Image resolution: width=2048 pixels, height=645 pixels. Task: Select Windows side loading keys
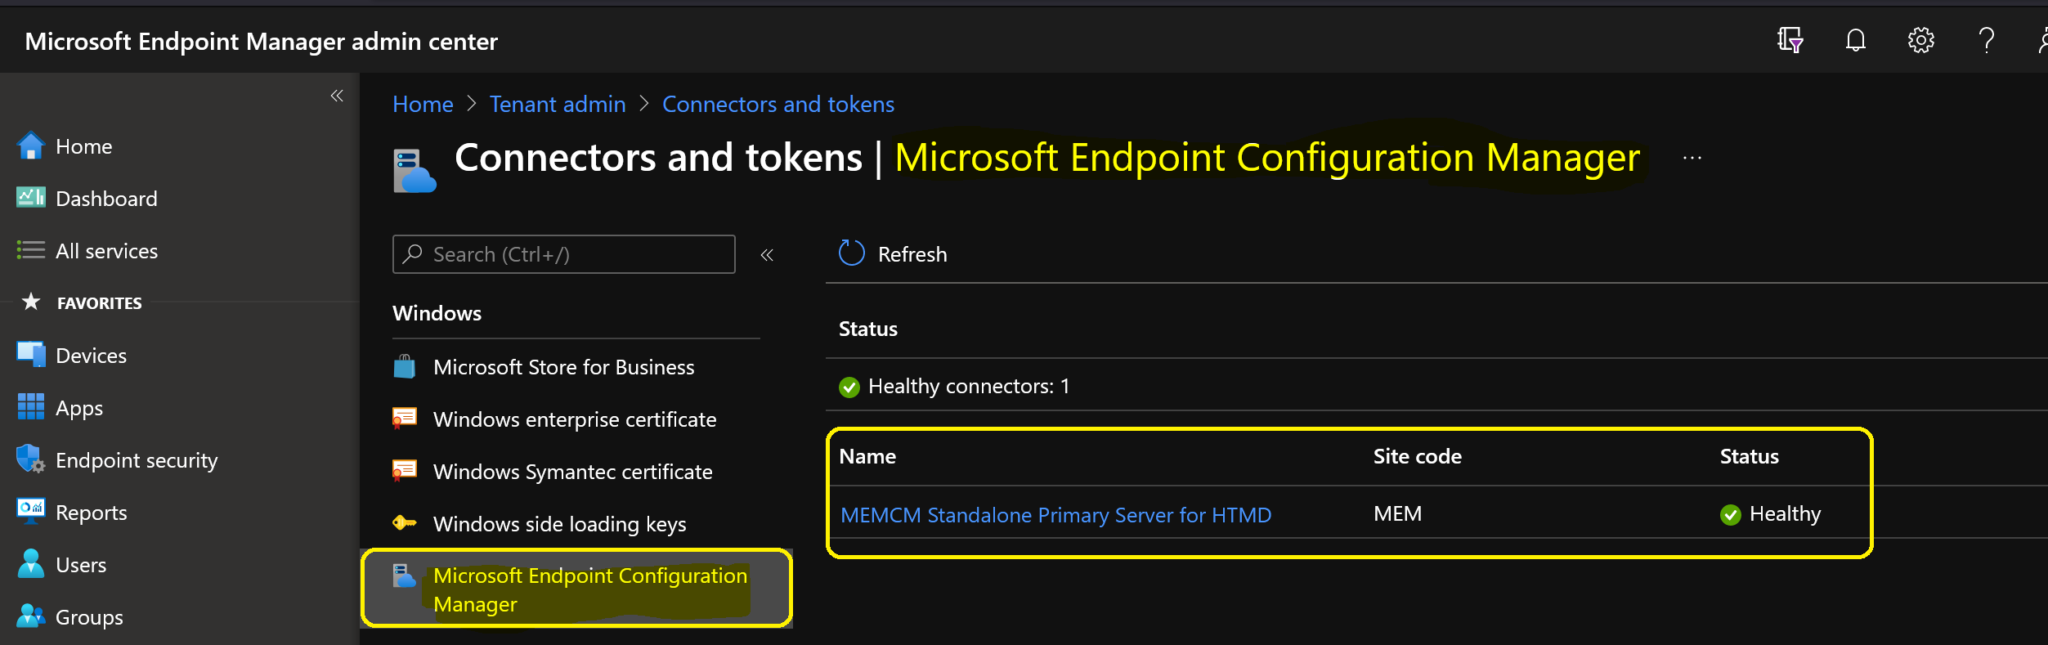point(560,524)
